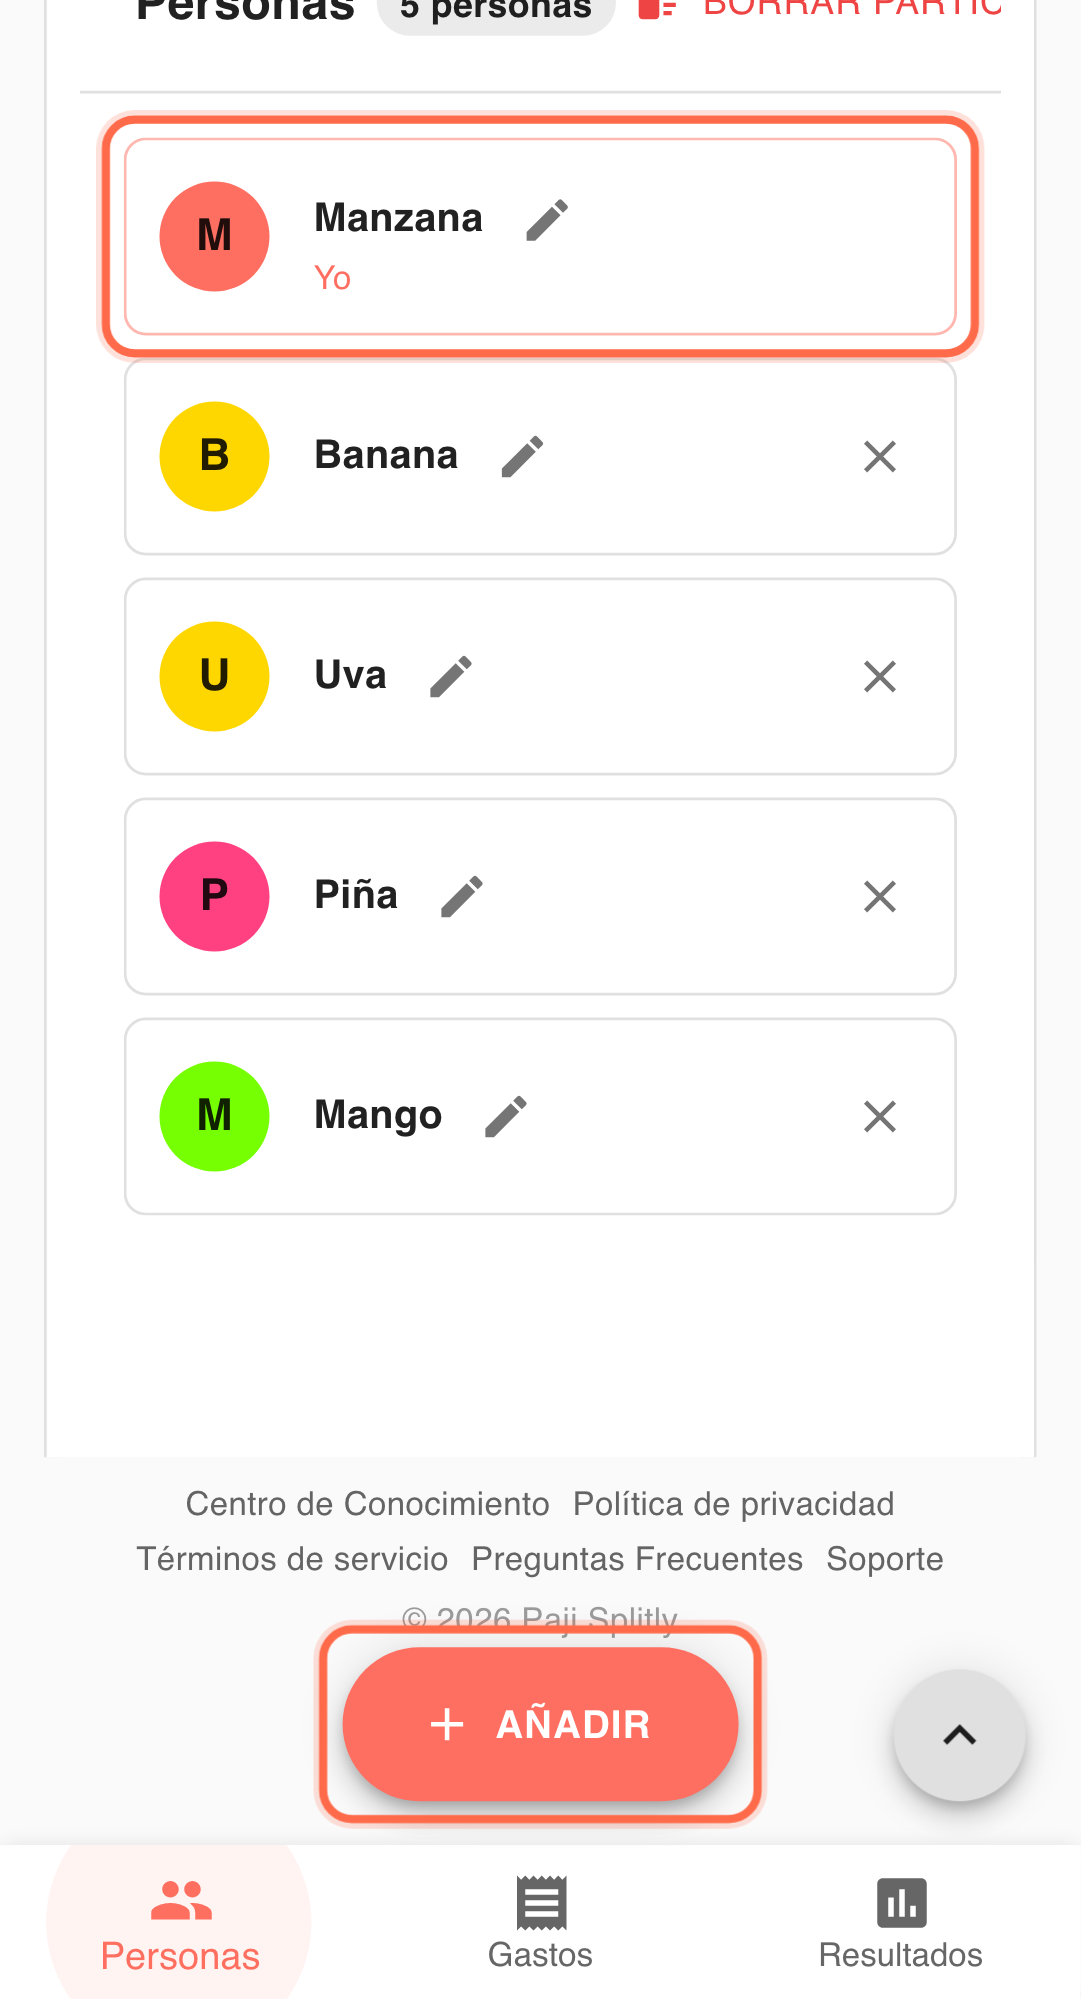Delete Uva using the X button
Screen dimensions: 1081x1999
pos(879,677)
